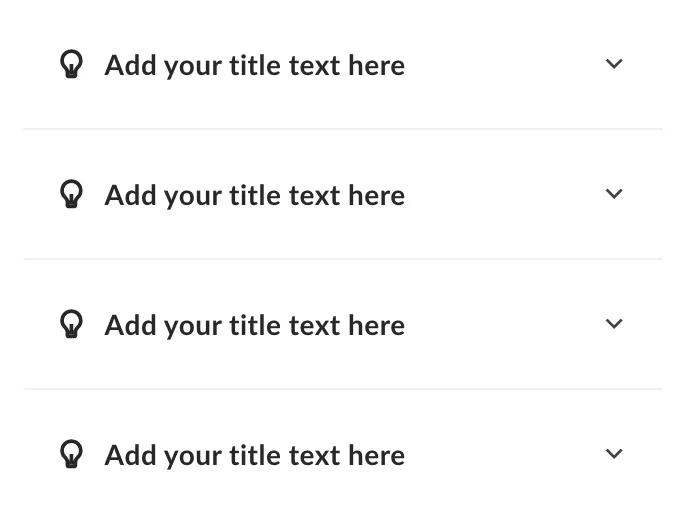Open the fourth accordion item via its chevron arrow
This screenshot has width=690, height=516.
tap(614, 454)
